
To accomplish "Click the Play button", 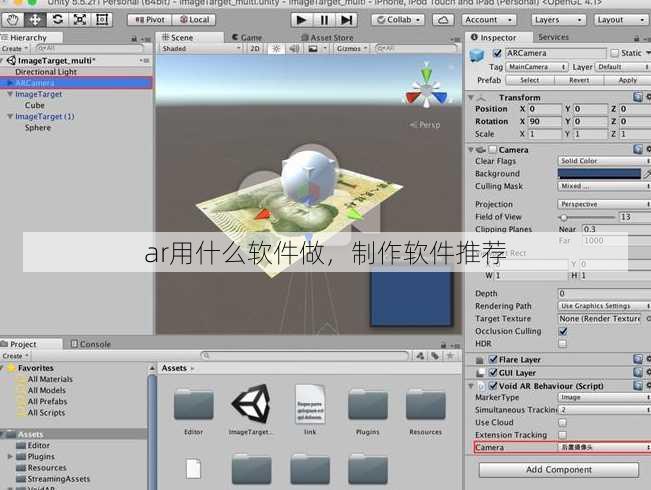I will (x=301, y=20).
